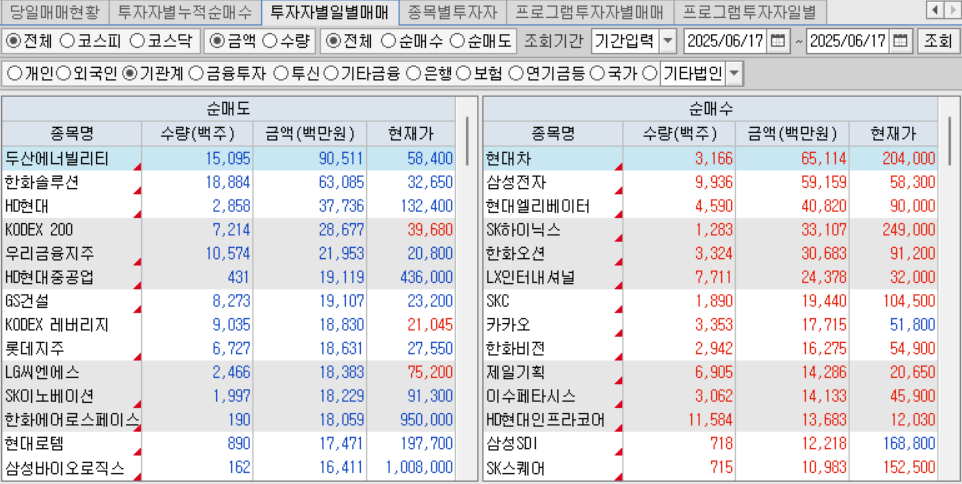Select the 수량 radio button
The image size is (962, 484).
click(269, 41)
